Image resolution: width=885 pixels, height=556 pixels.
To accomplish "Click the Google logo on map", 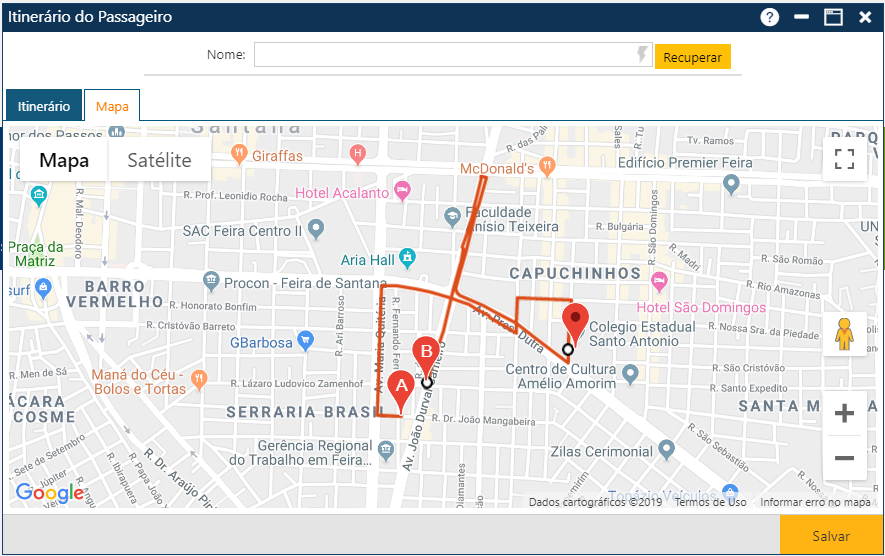I will point(50,493).
